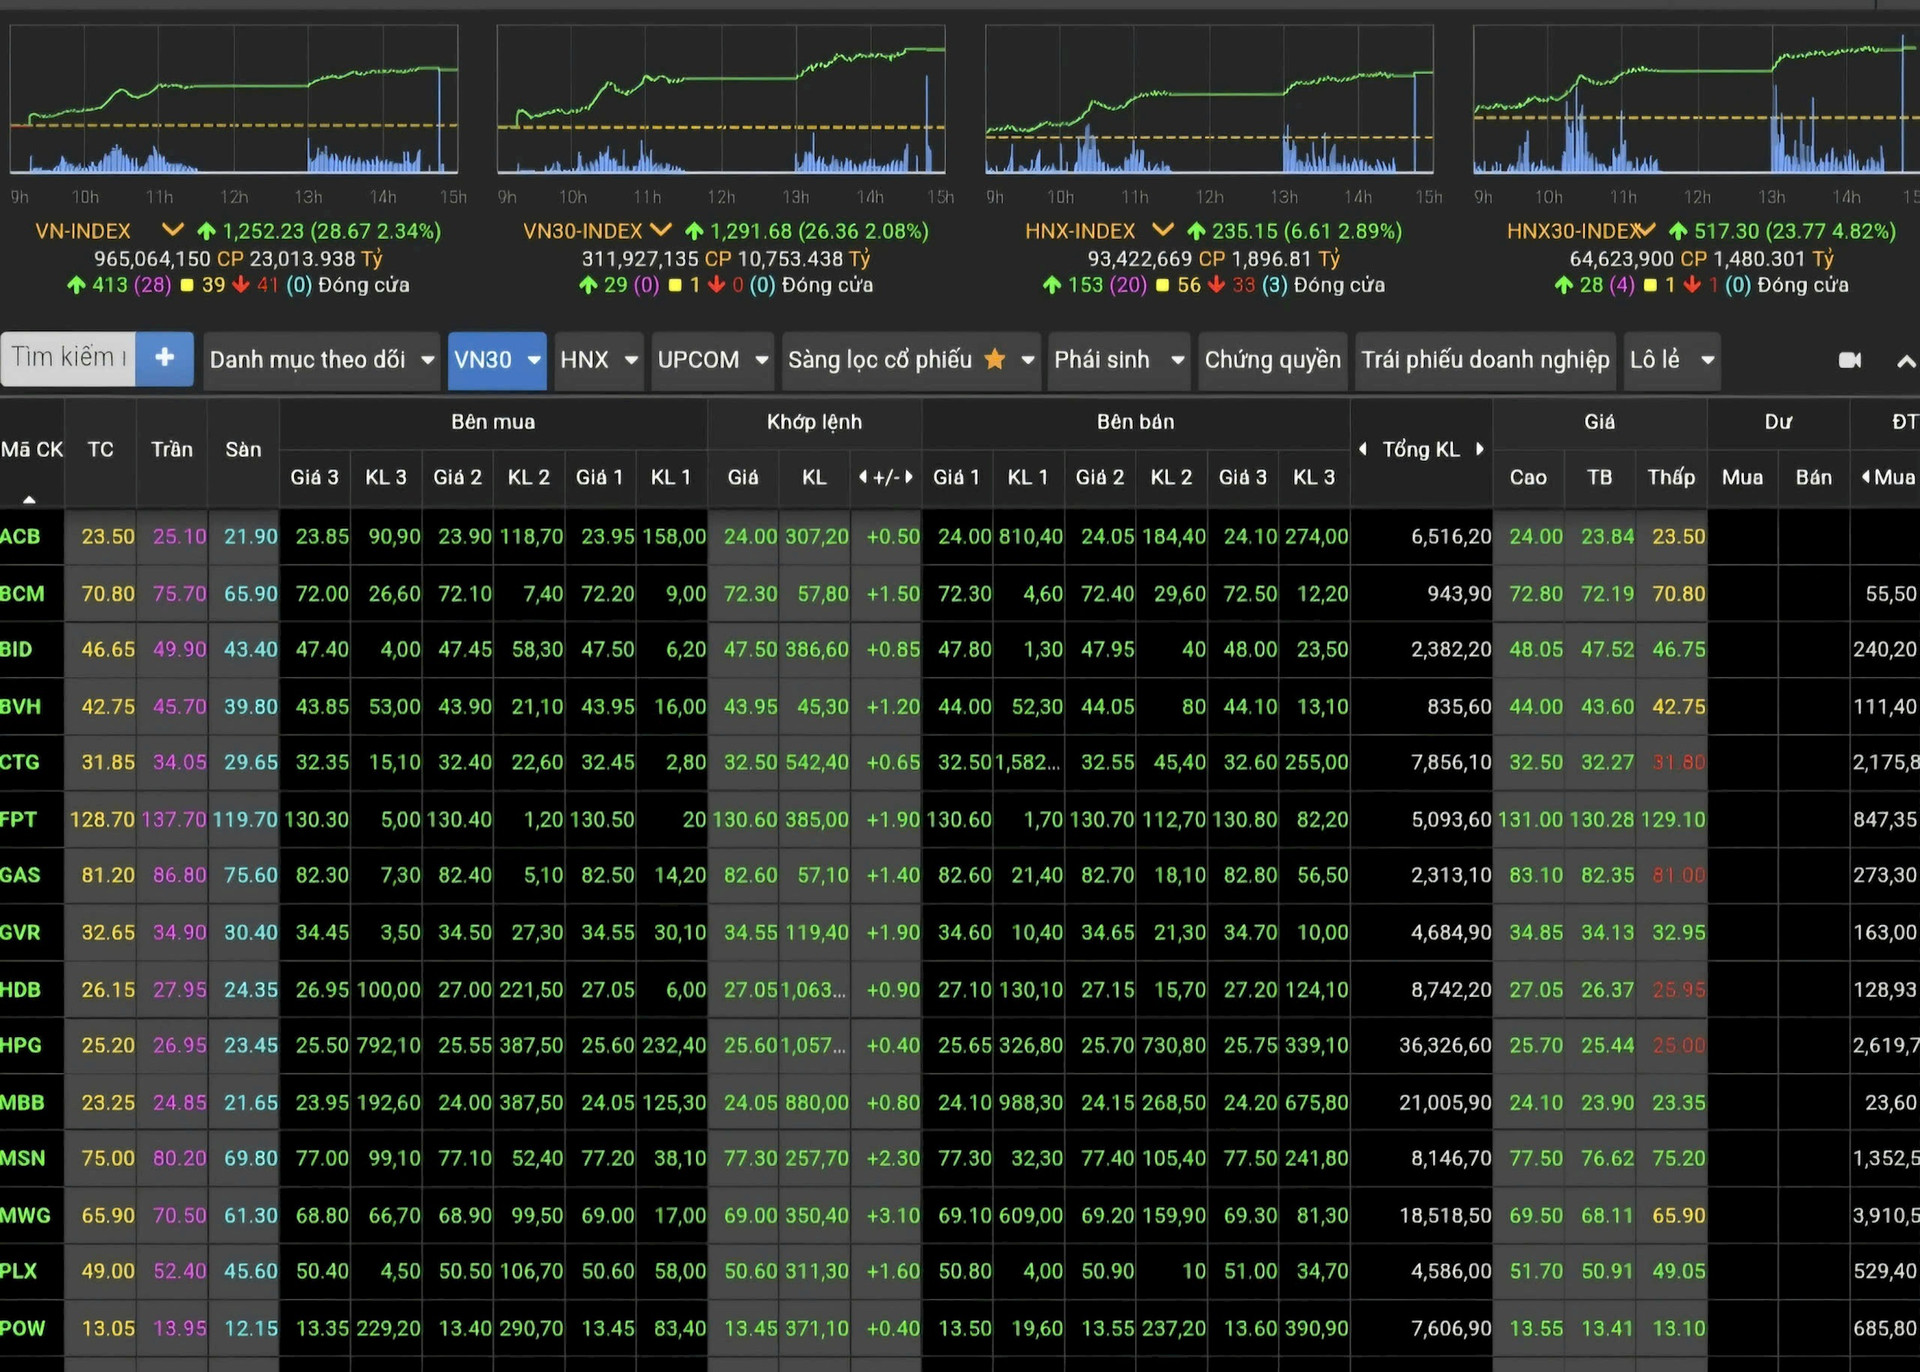Click the Thấp column header
1920x1372 pixels.
coord(1671,478)
